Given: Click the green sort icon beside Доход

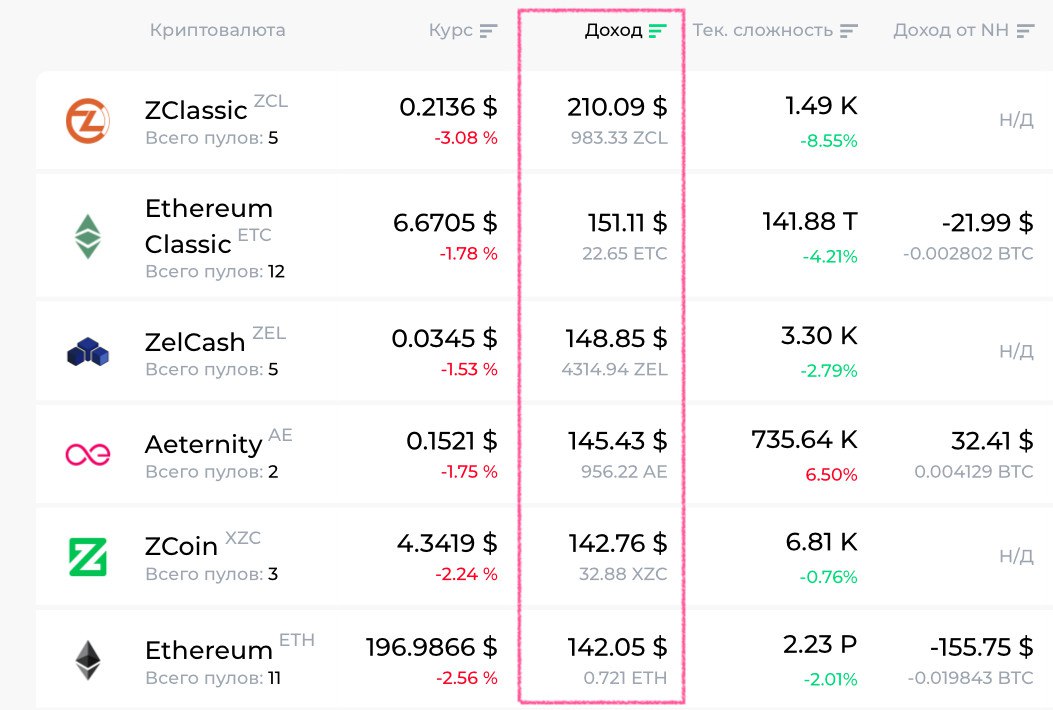Looking at the screenshot, I should tap(657, 31).
